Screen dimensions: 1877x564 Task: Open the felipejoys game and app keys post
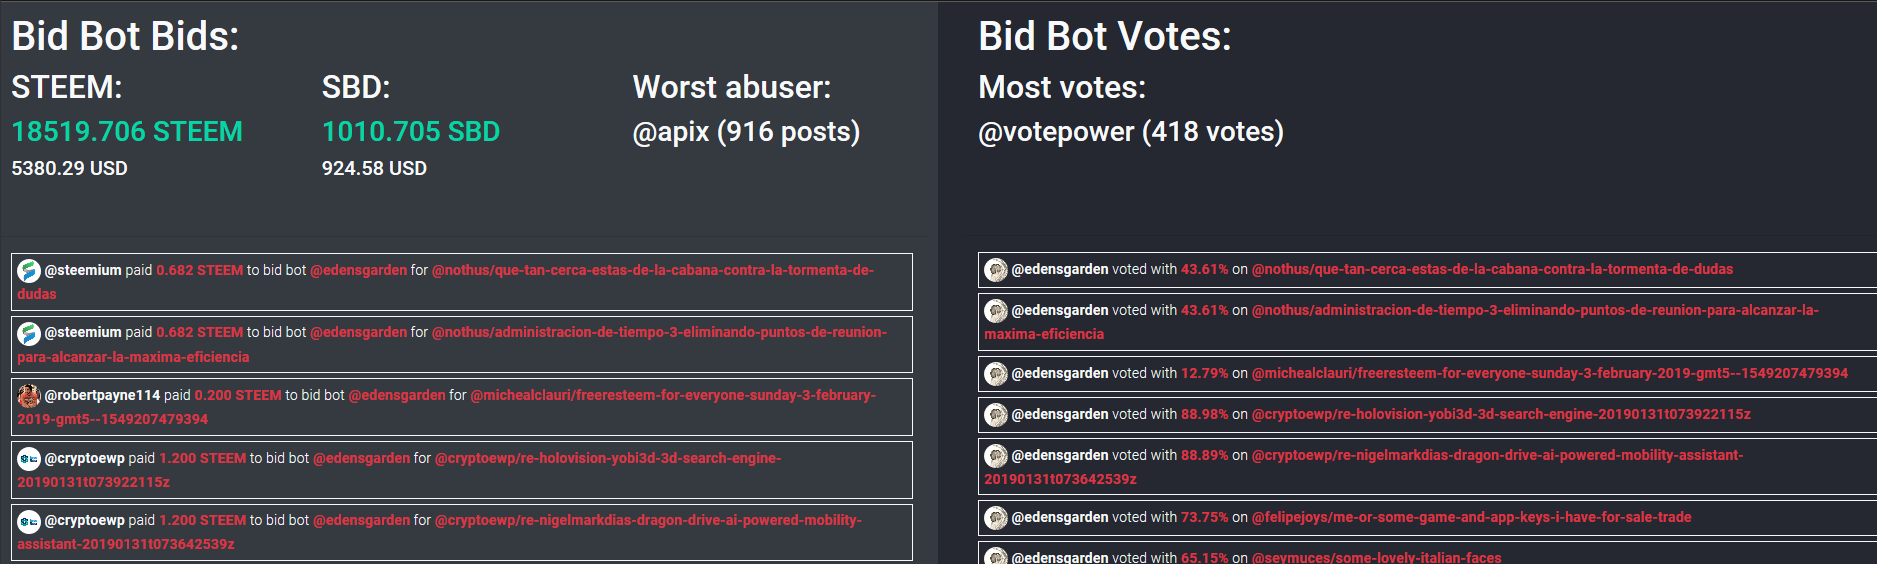(x=1471, y=517)
